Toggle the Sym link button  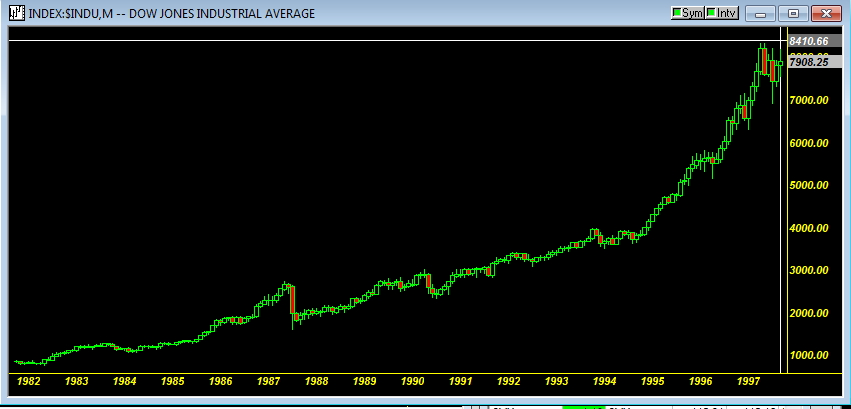[687, 13]
